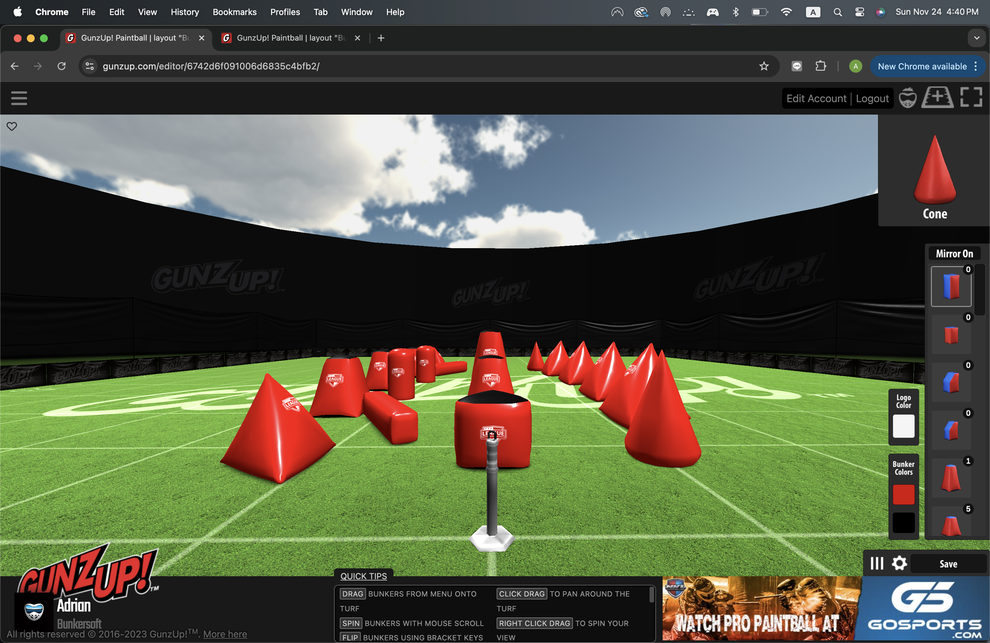Open the Bluetooth status menu
The height and width of the screenshot is (643, 990).
point(736,12)
